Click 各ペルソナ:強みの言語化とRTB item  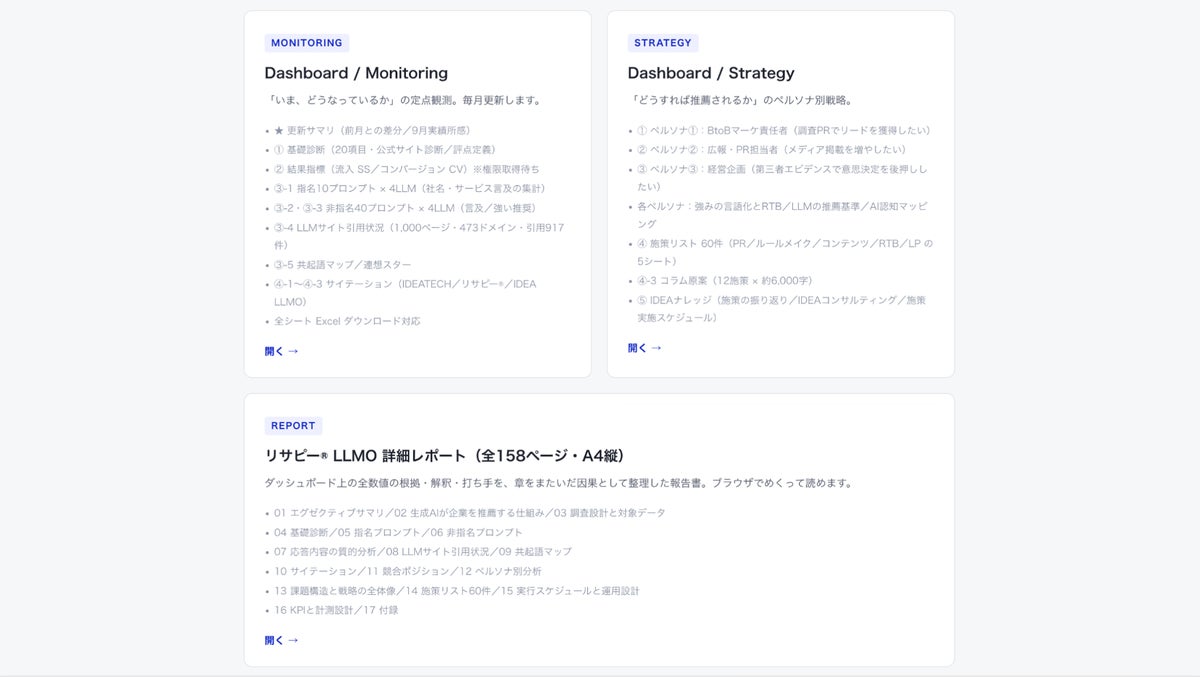pos(782,215)
